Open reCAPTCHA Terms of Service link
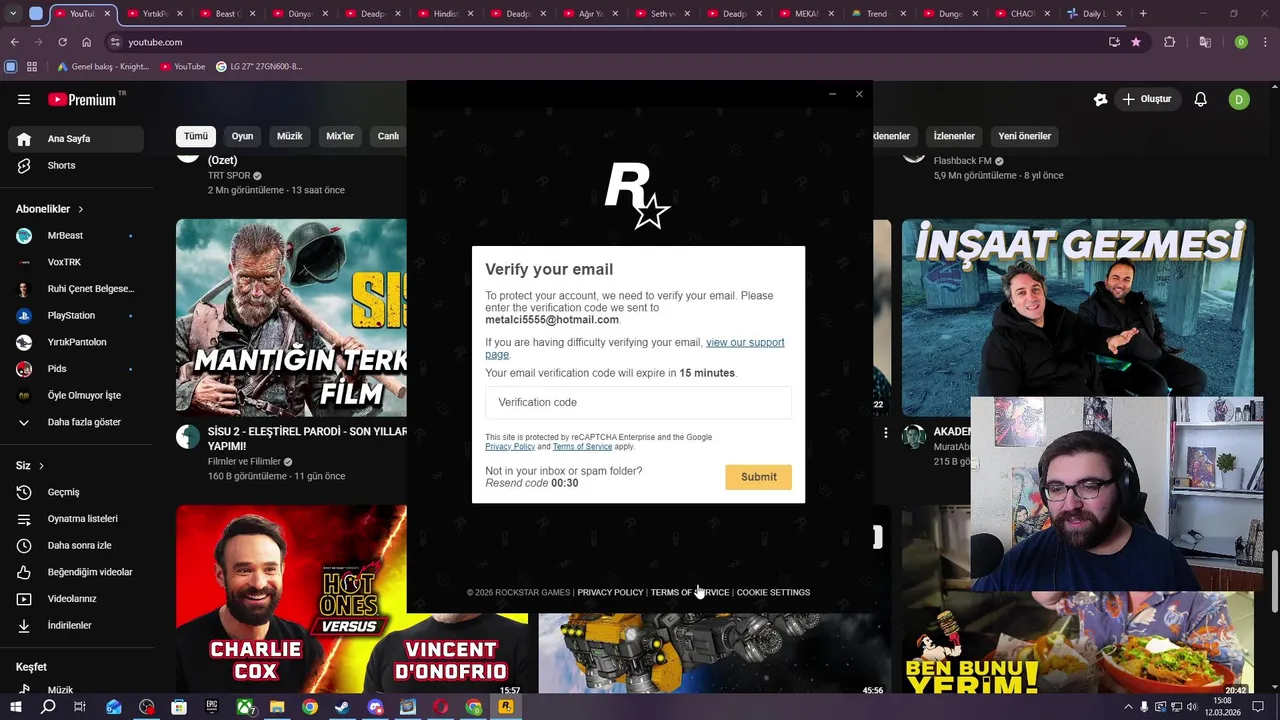 click(x=582, y=447)
